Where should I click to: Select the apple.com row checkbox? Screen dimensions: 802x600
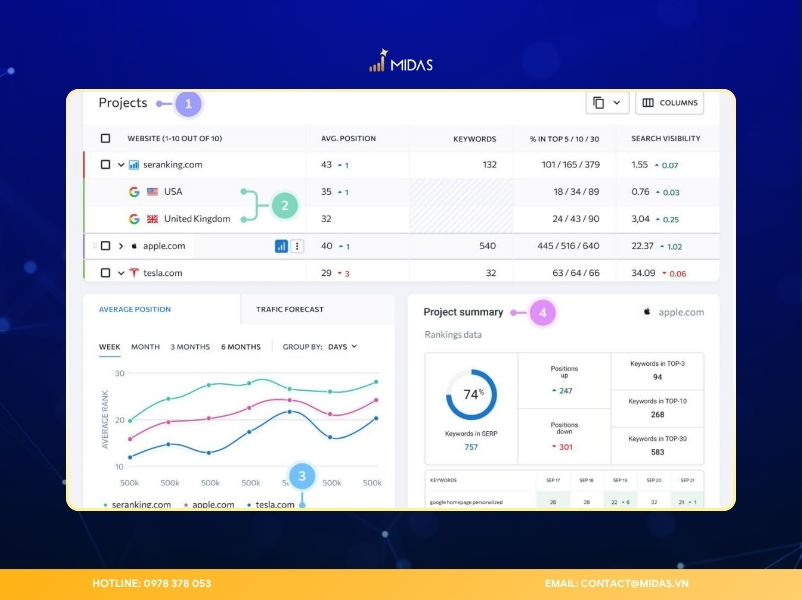105,246
